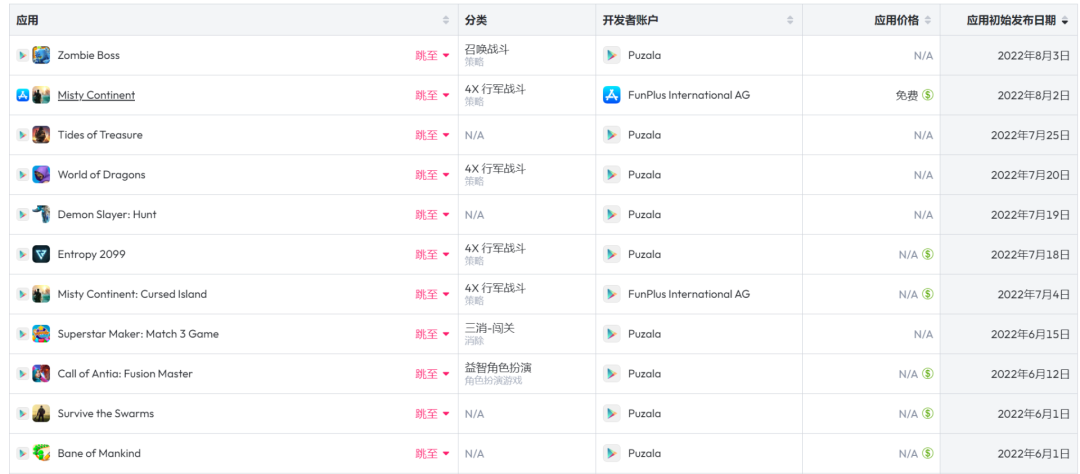Screen dimensions: 1080x474
Task: Click Google Play icon beside Bane of Mankind name
Action: click(23, 453)
